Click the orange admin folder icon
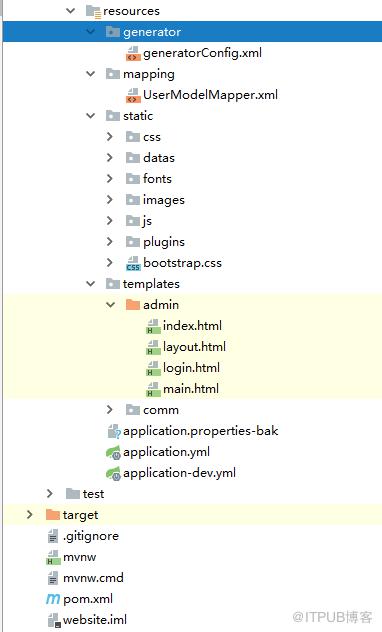The width and height of the screenshot is (382, 632). 133,304
